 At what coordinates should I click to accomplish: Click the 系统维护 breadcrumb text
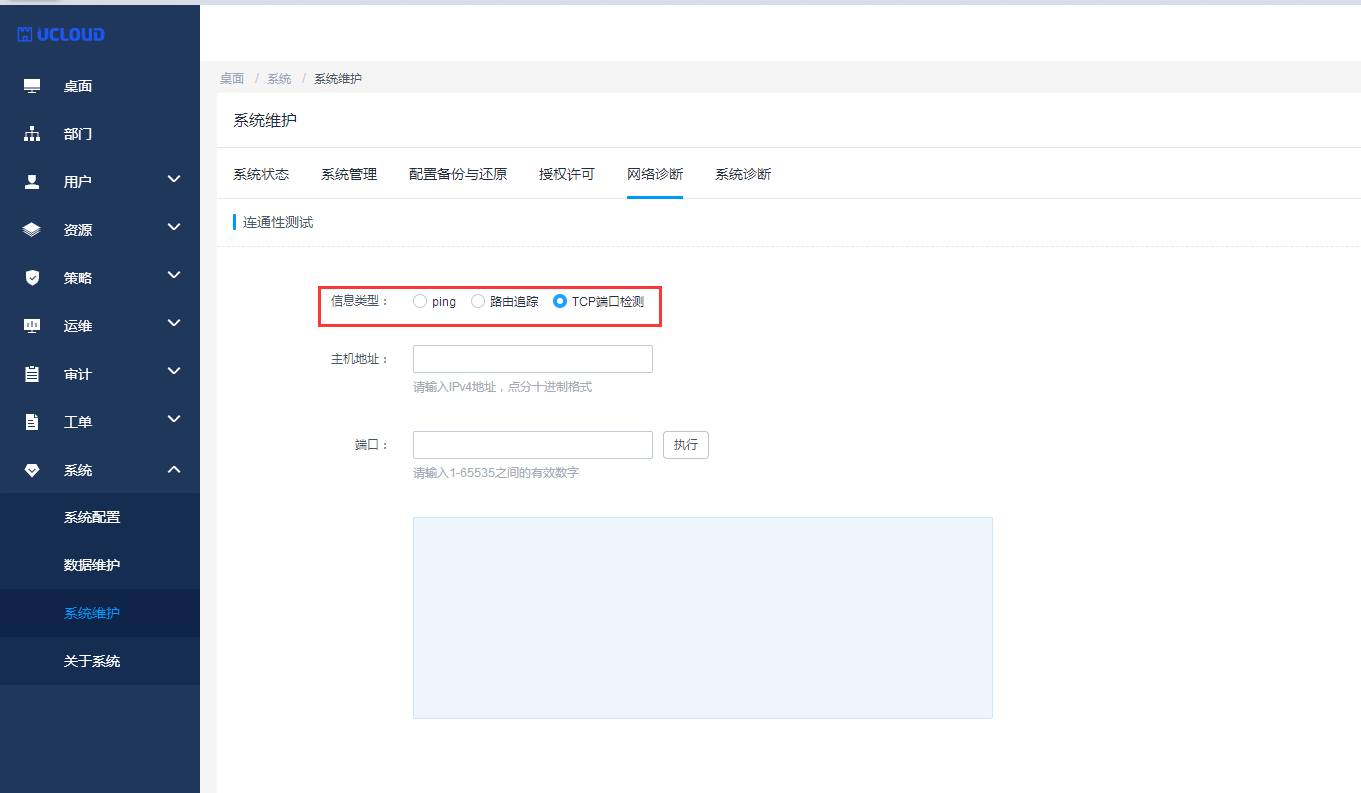tap(338, 78)
